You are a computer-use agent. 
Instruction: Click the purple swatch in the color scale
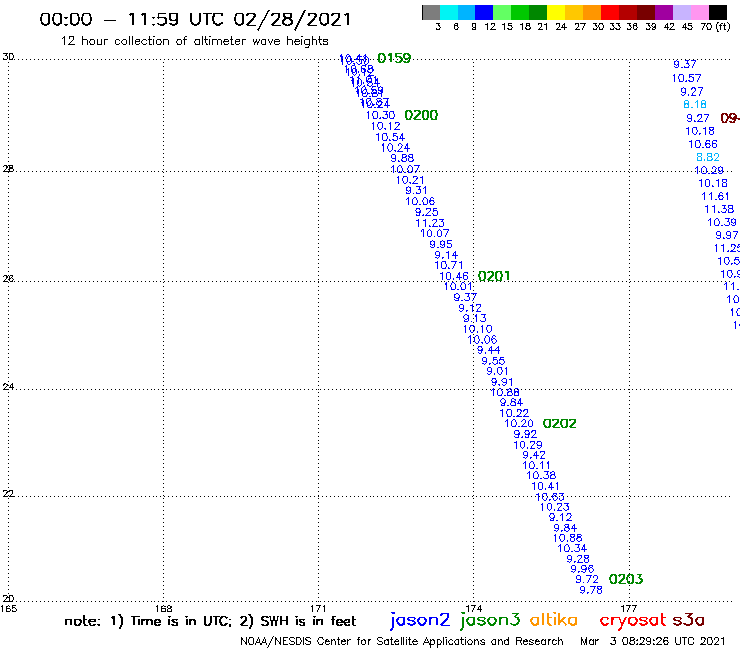tap(664, 12)
